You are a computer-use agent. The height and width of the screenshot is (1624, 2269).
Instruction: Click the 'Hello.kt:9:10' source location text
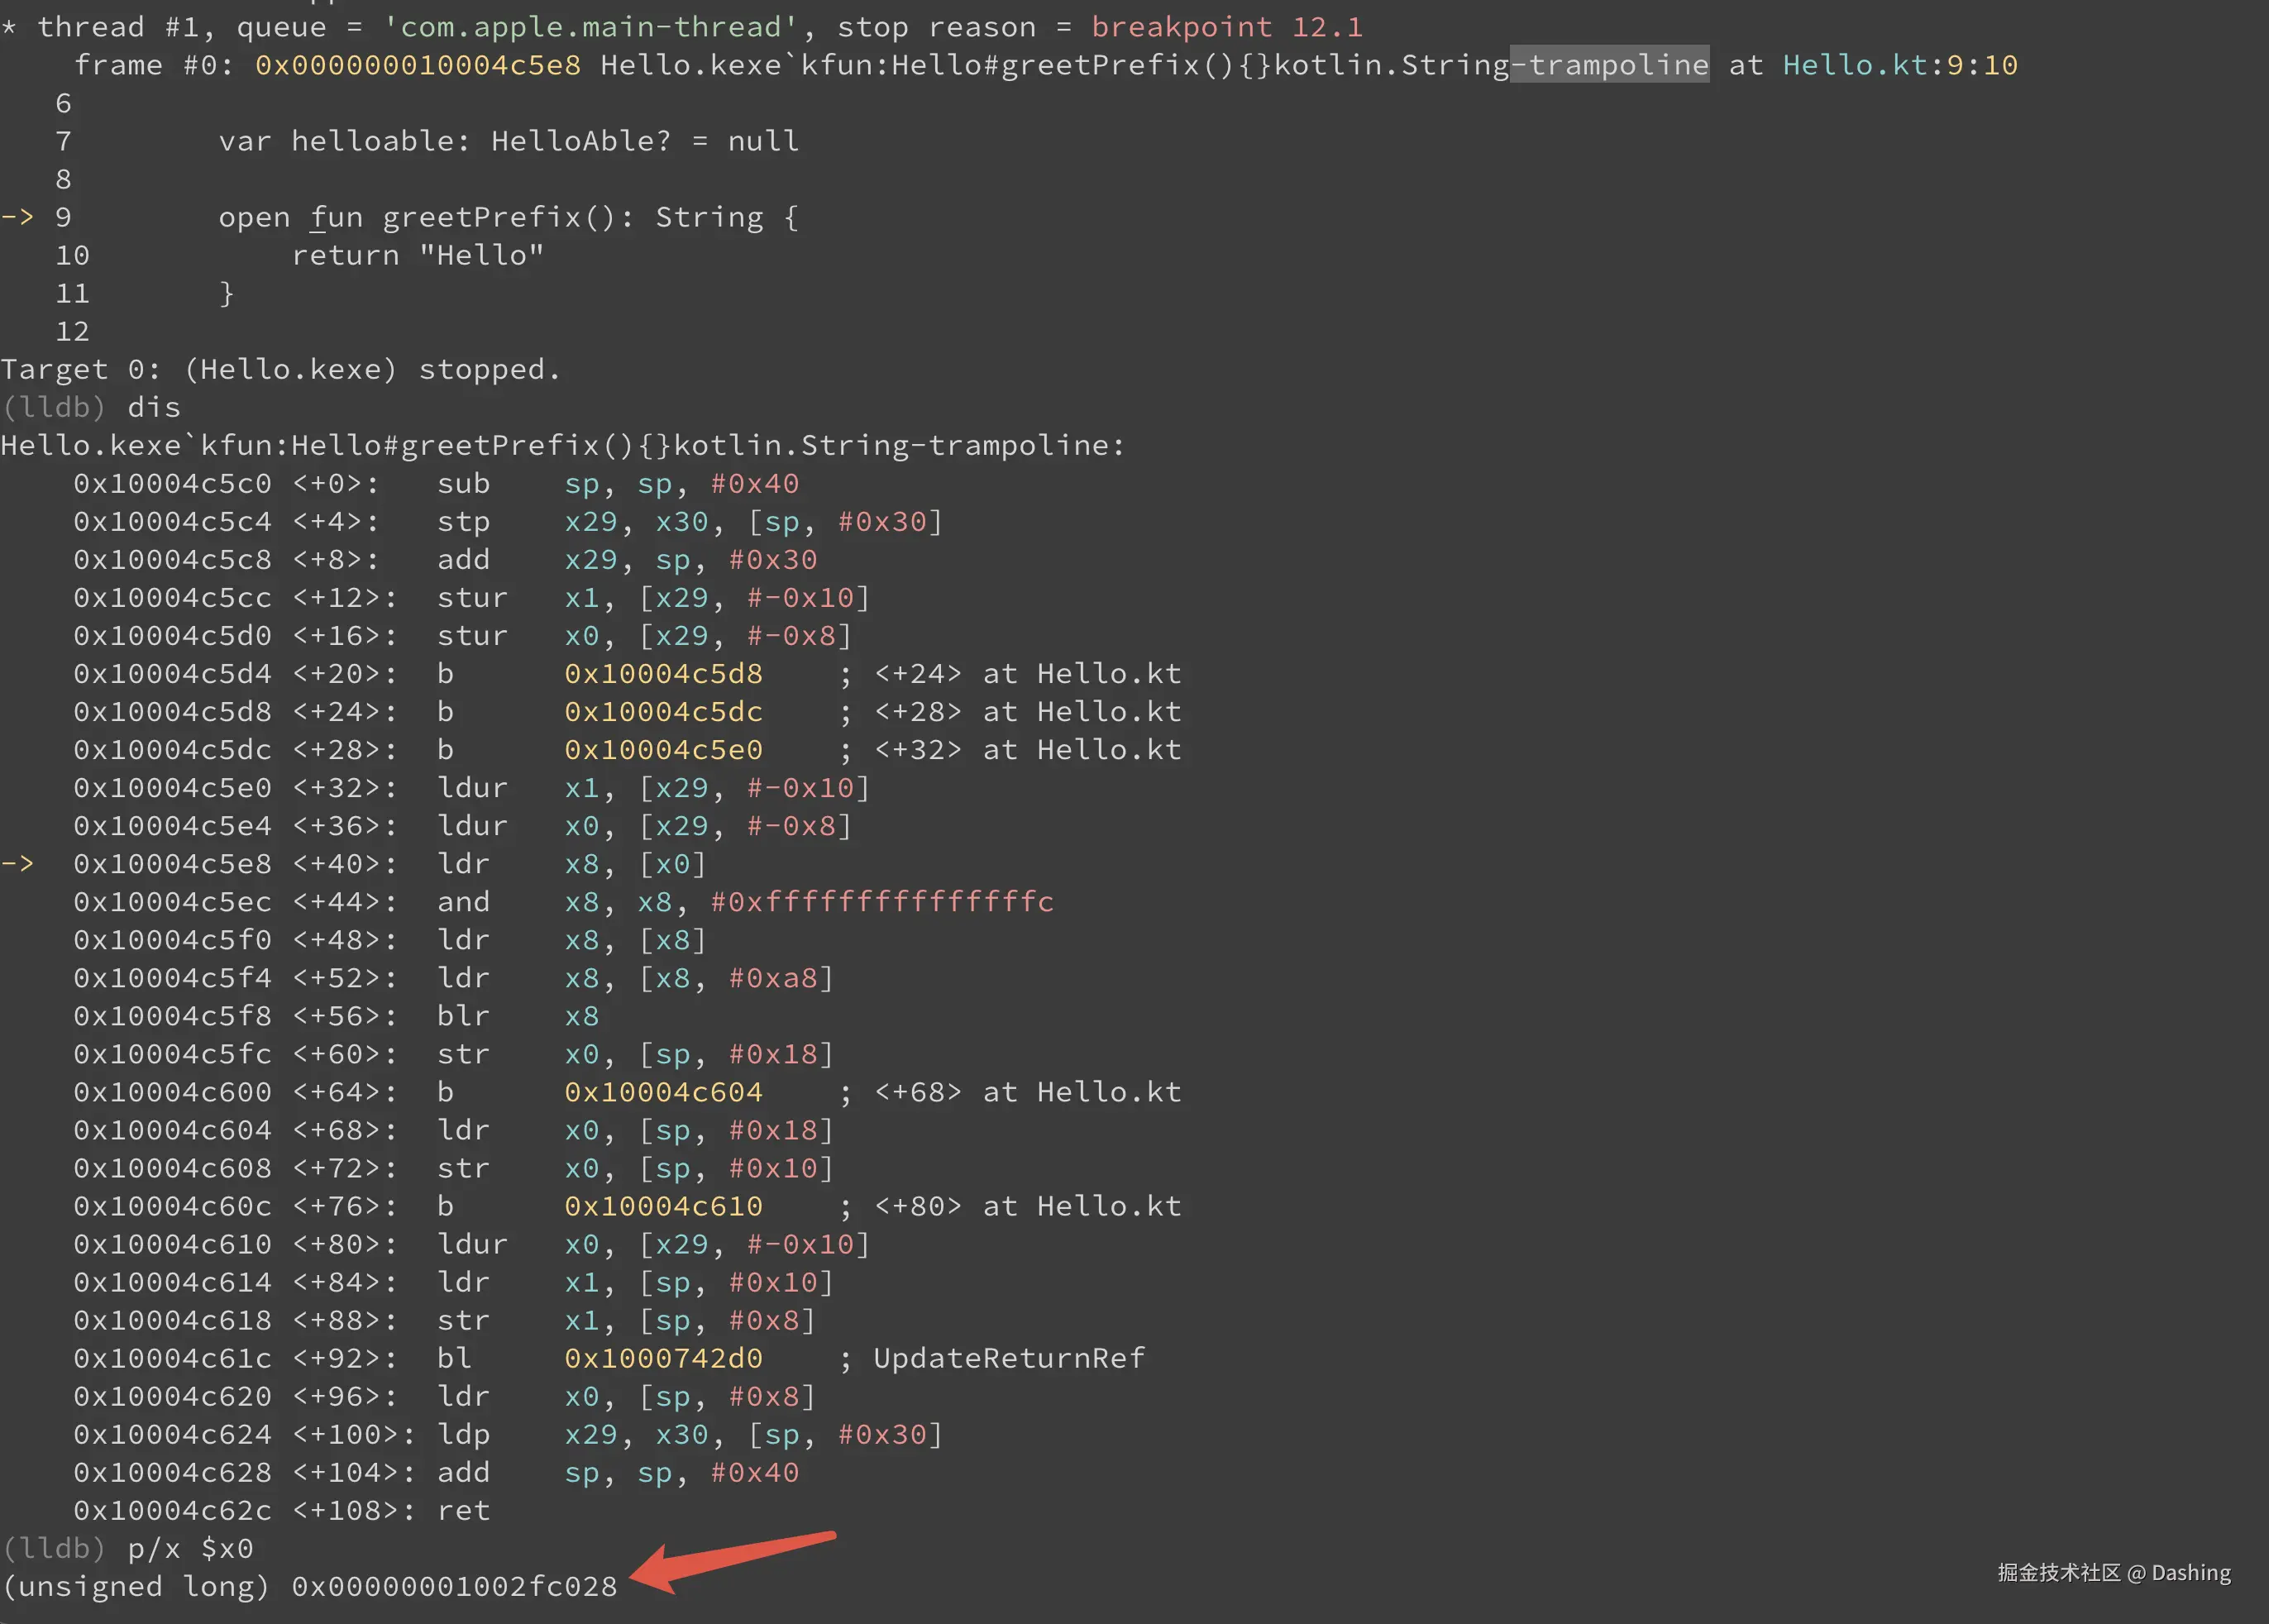coord(1899,65)
